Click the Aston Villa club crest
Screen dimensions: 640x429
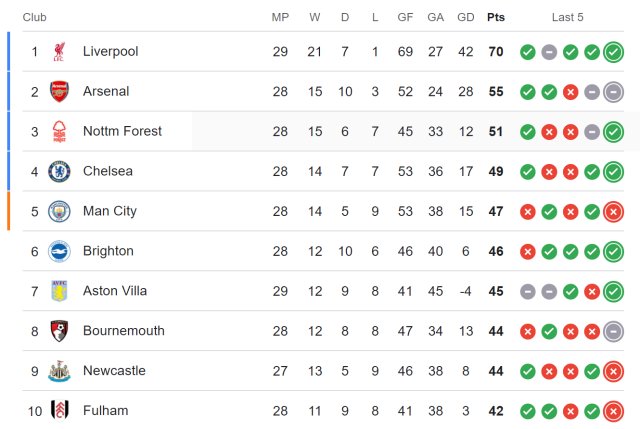(x=59, y=291)
